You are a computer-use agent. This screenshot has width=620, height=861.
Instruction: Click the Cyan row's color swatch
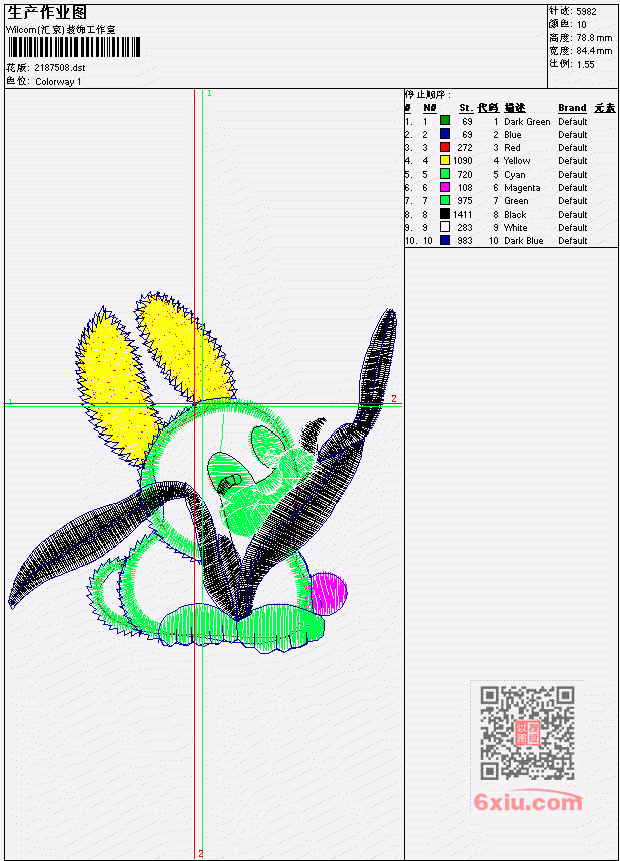click(445, 174)
